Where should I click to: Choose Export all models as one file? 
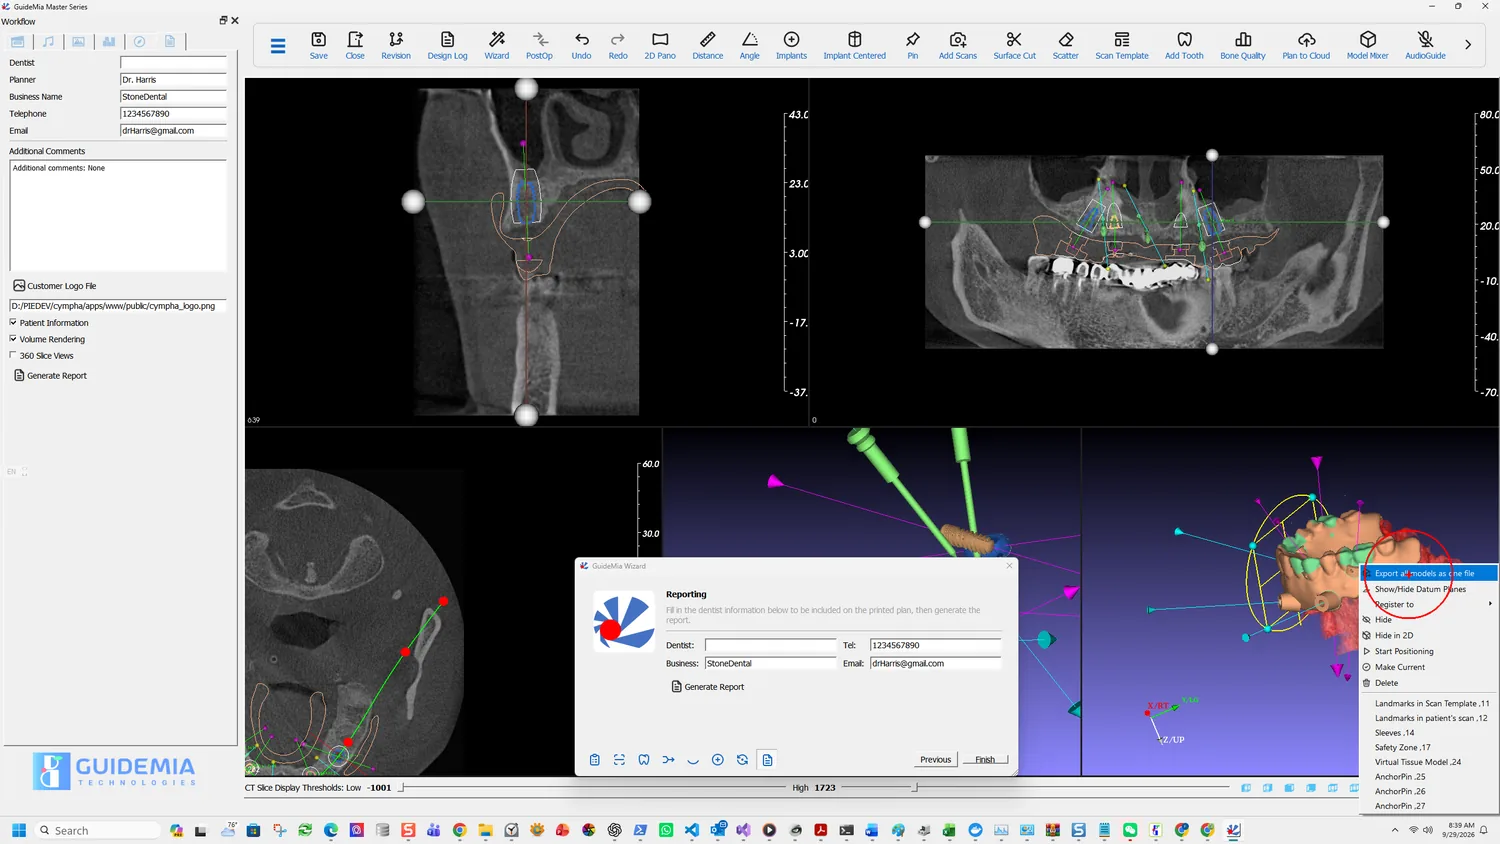(x=1429, y=573)
